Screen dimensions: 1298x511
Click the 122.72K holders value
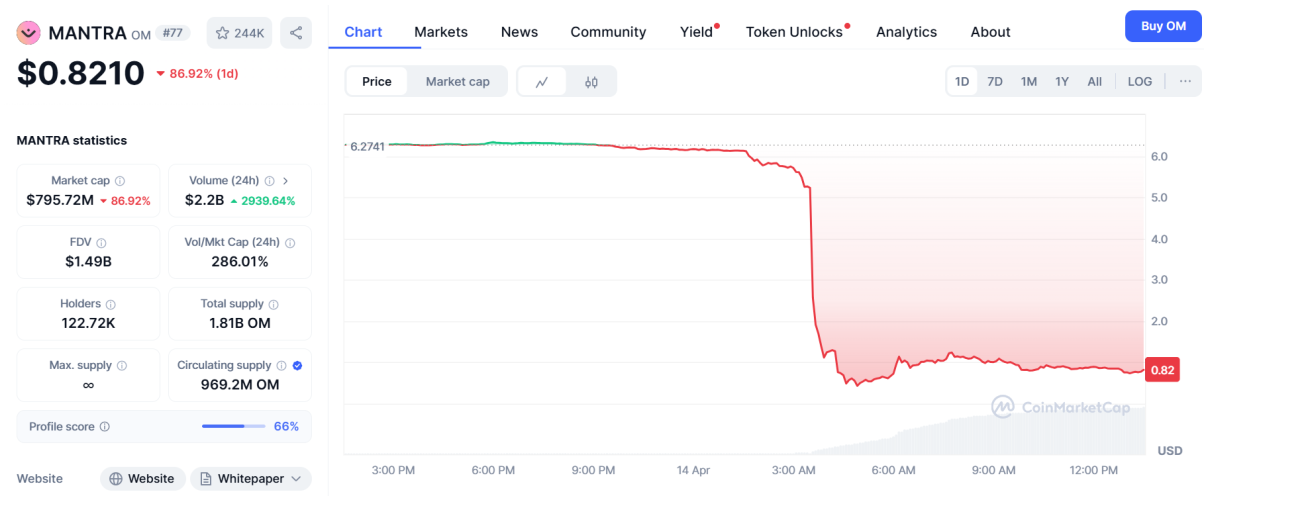point(88,323)
